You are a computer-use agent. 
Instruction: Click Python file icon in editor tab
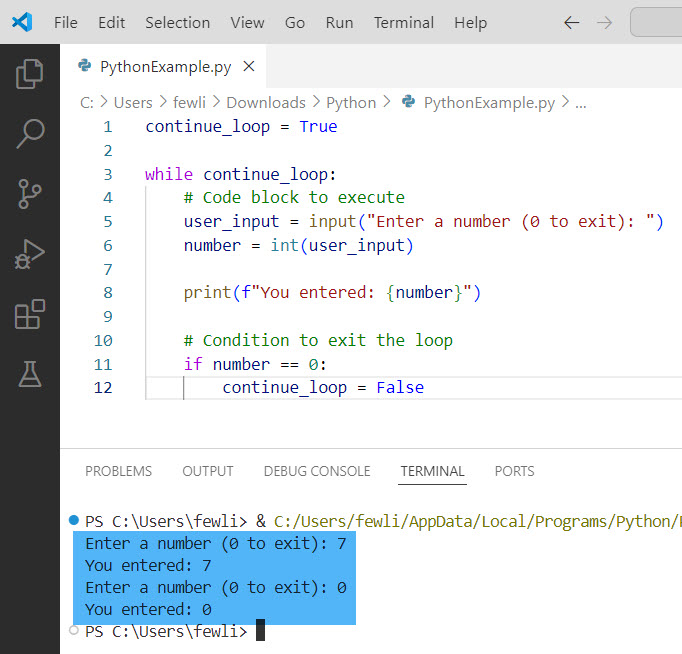[x=84, y=66]
